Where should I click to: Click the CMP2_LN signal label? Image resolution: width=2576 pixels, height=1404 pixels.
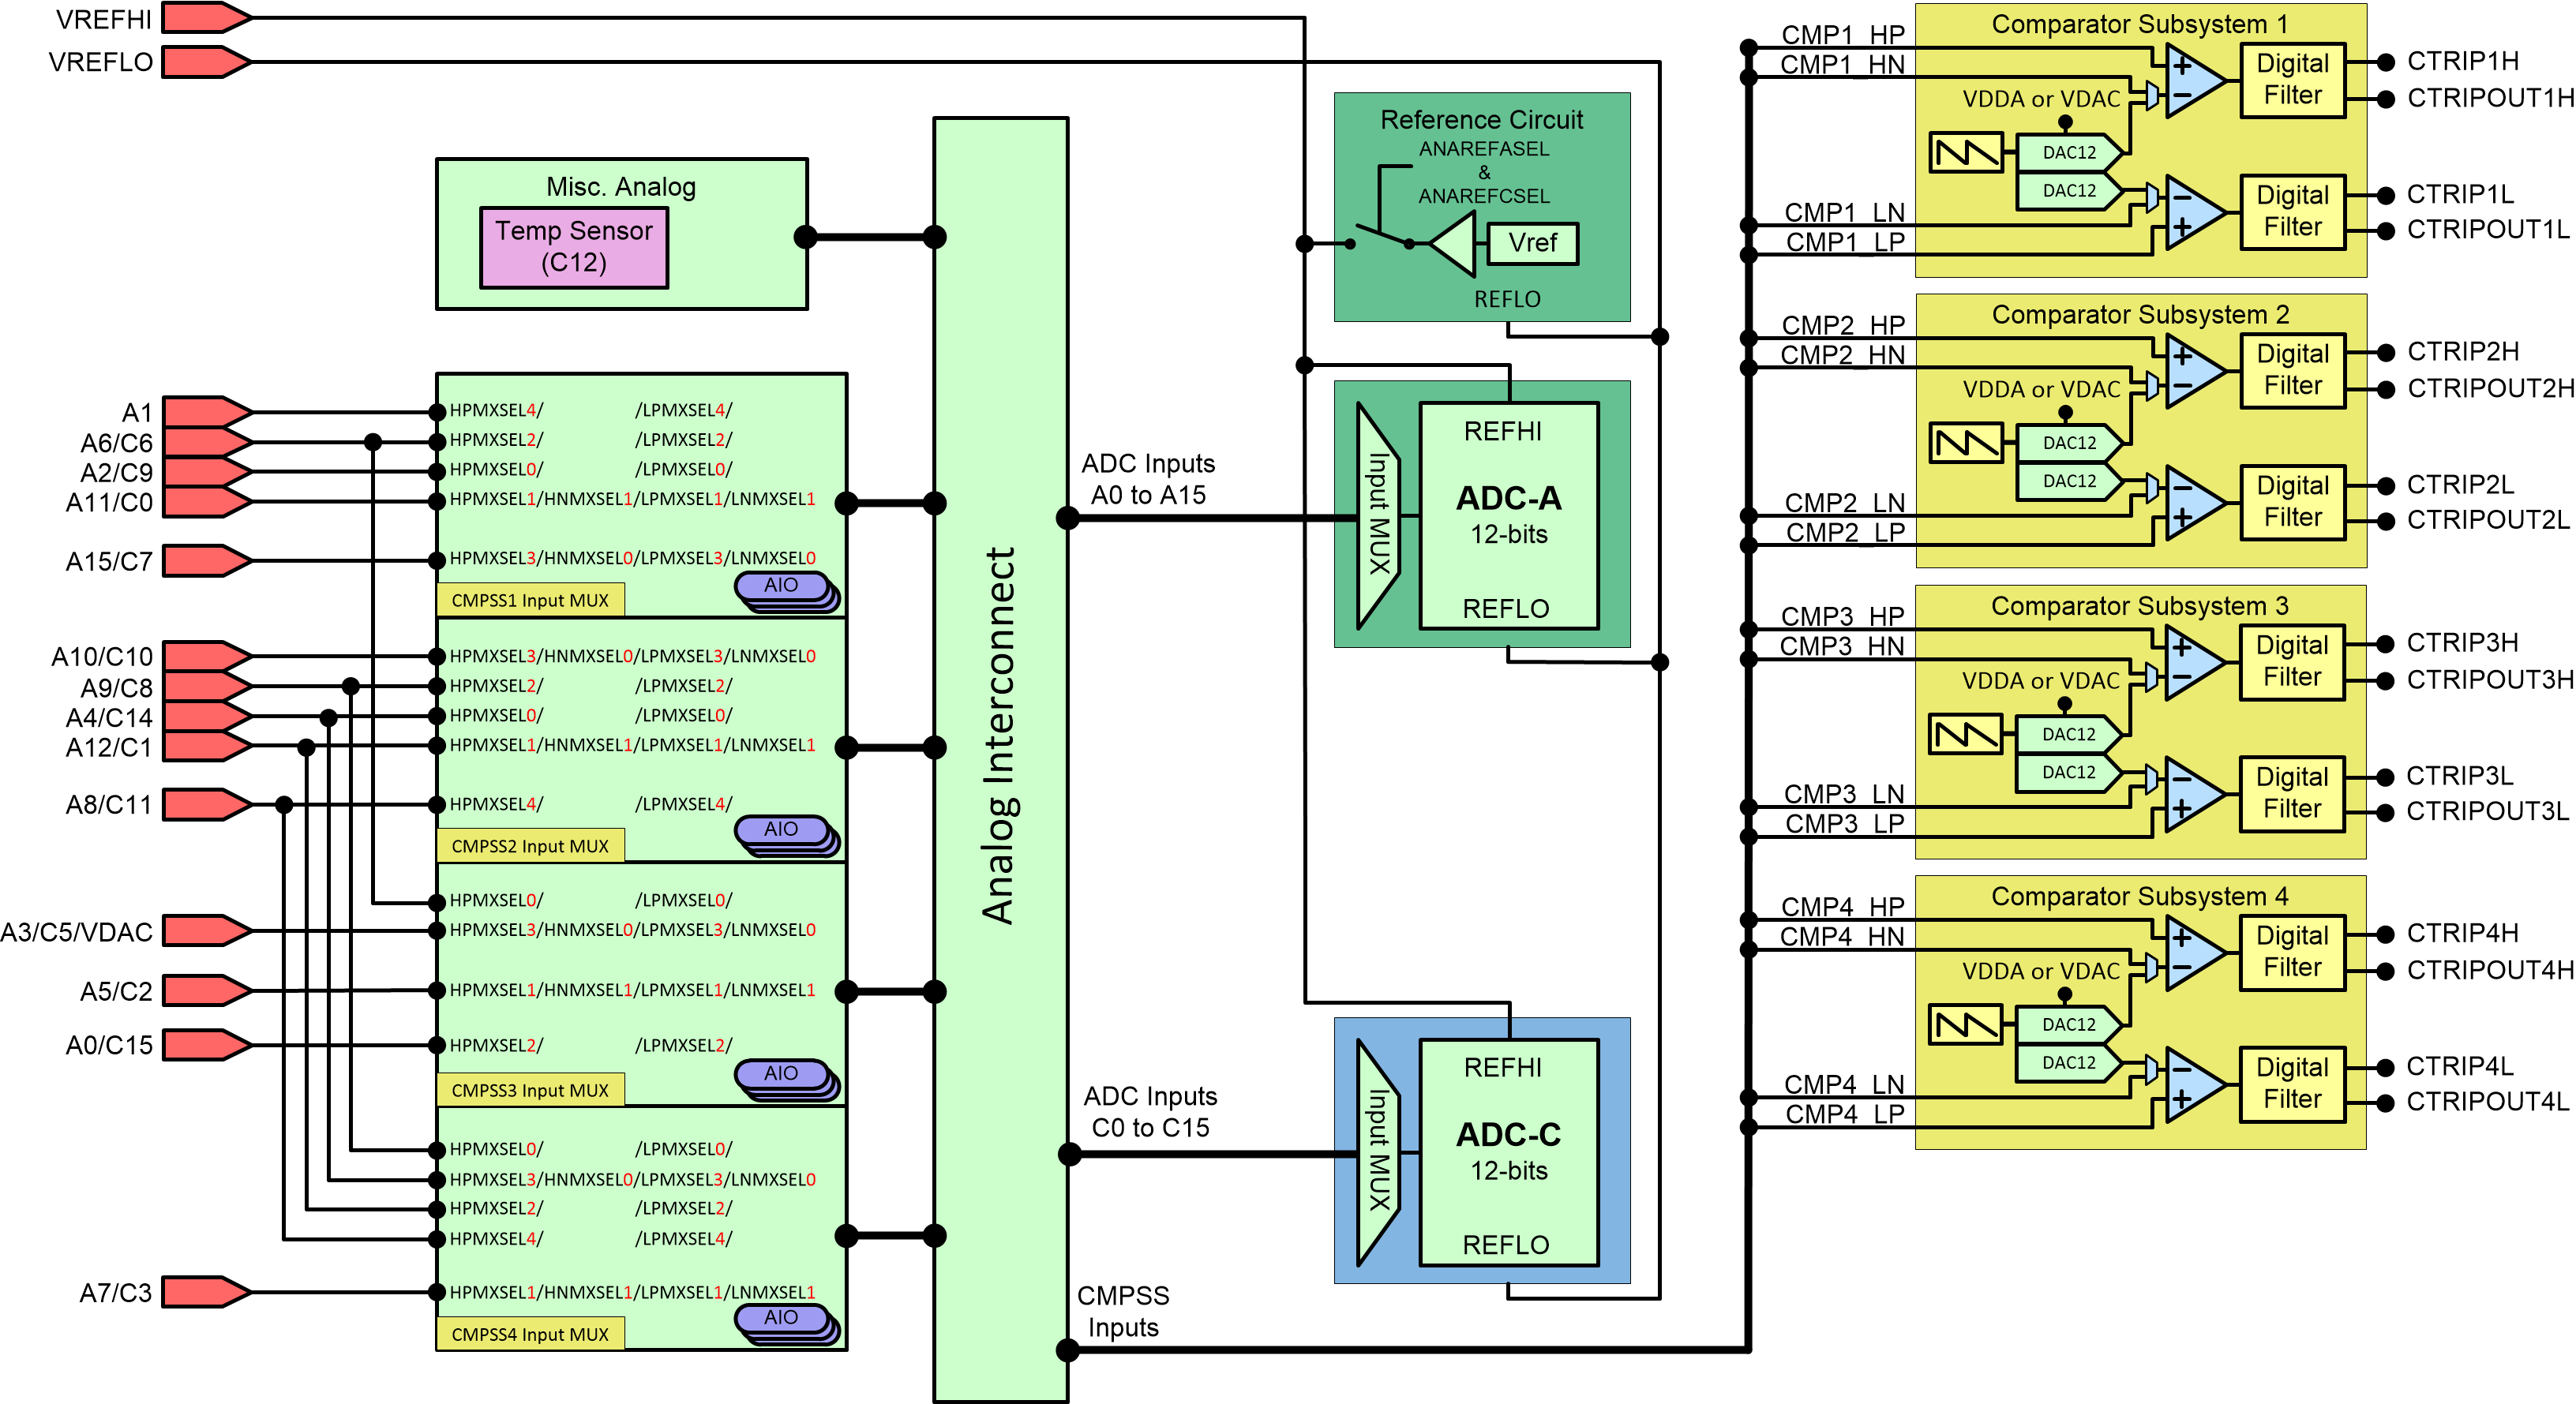[x=1845, y=503]
